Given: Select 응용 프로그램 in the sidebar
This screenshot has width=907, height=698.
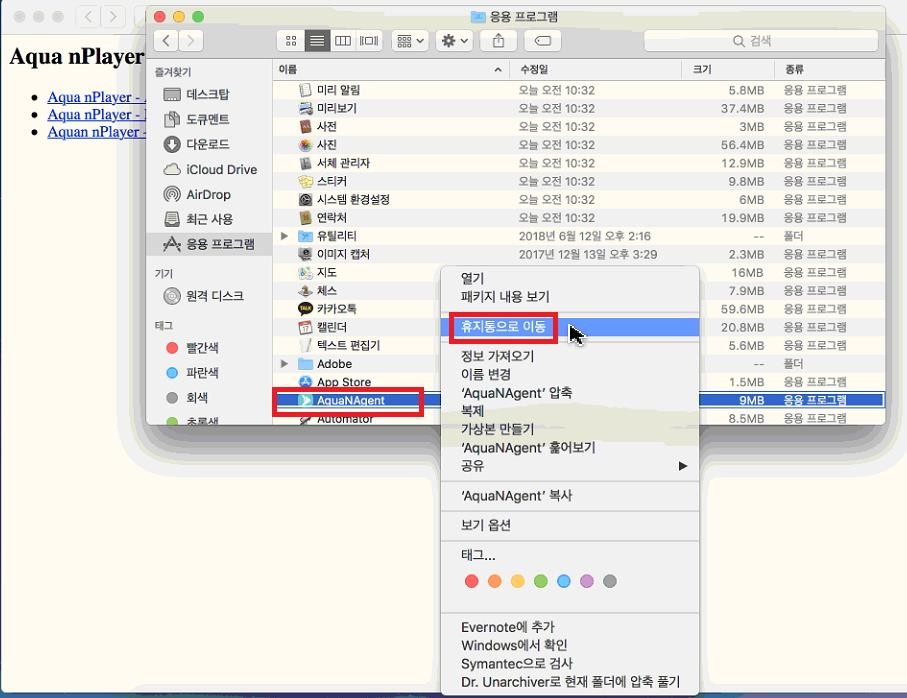Looking at the screenshot, I should tap(209, 244).
